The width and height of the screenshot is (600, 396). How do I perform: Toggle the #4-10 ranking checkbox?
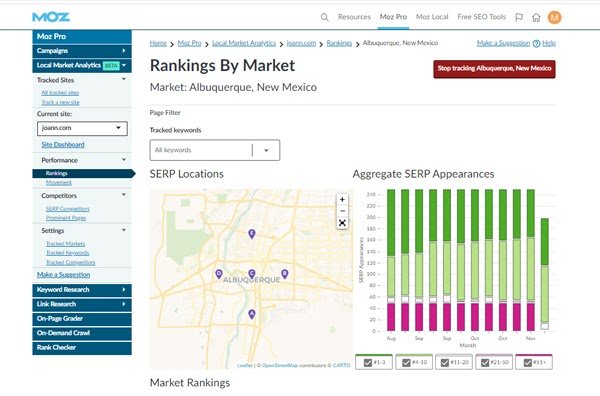pos(406,362)
